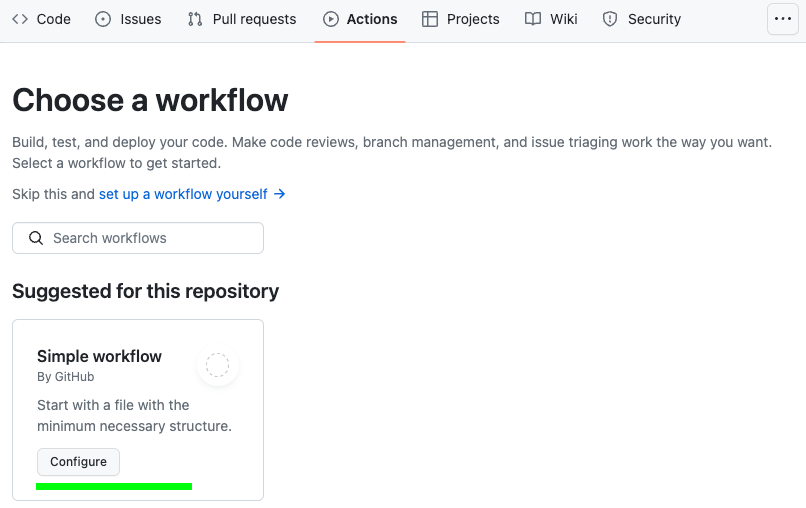The image size is (806, 508).
Task: Select the Actions tab
Action: 360,19
